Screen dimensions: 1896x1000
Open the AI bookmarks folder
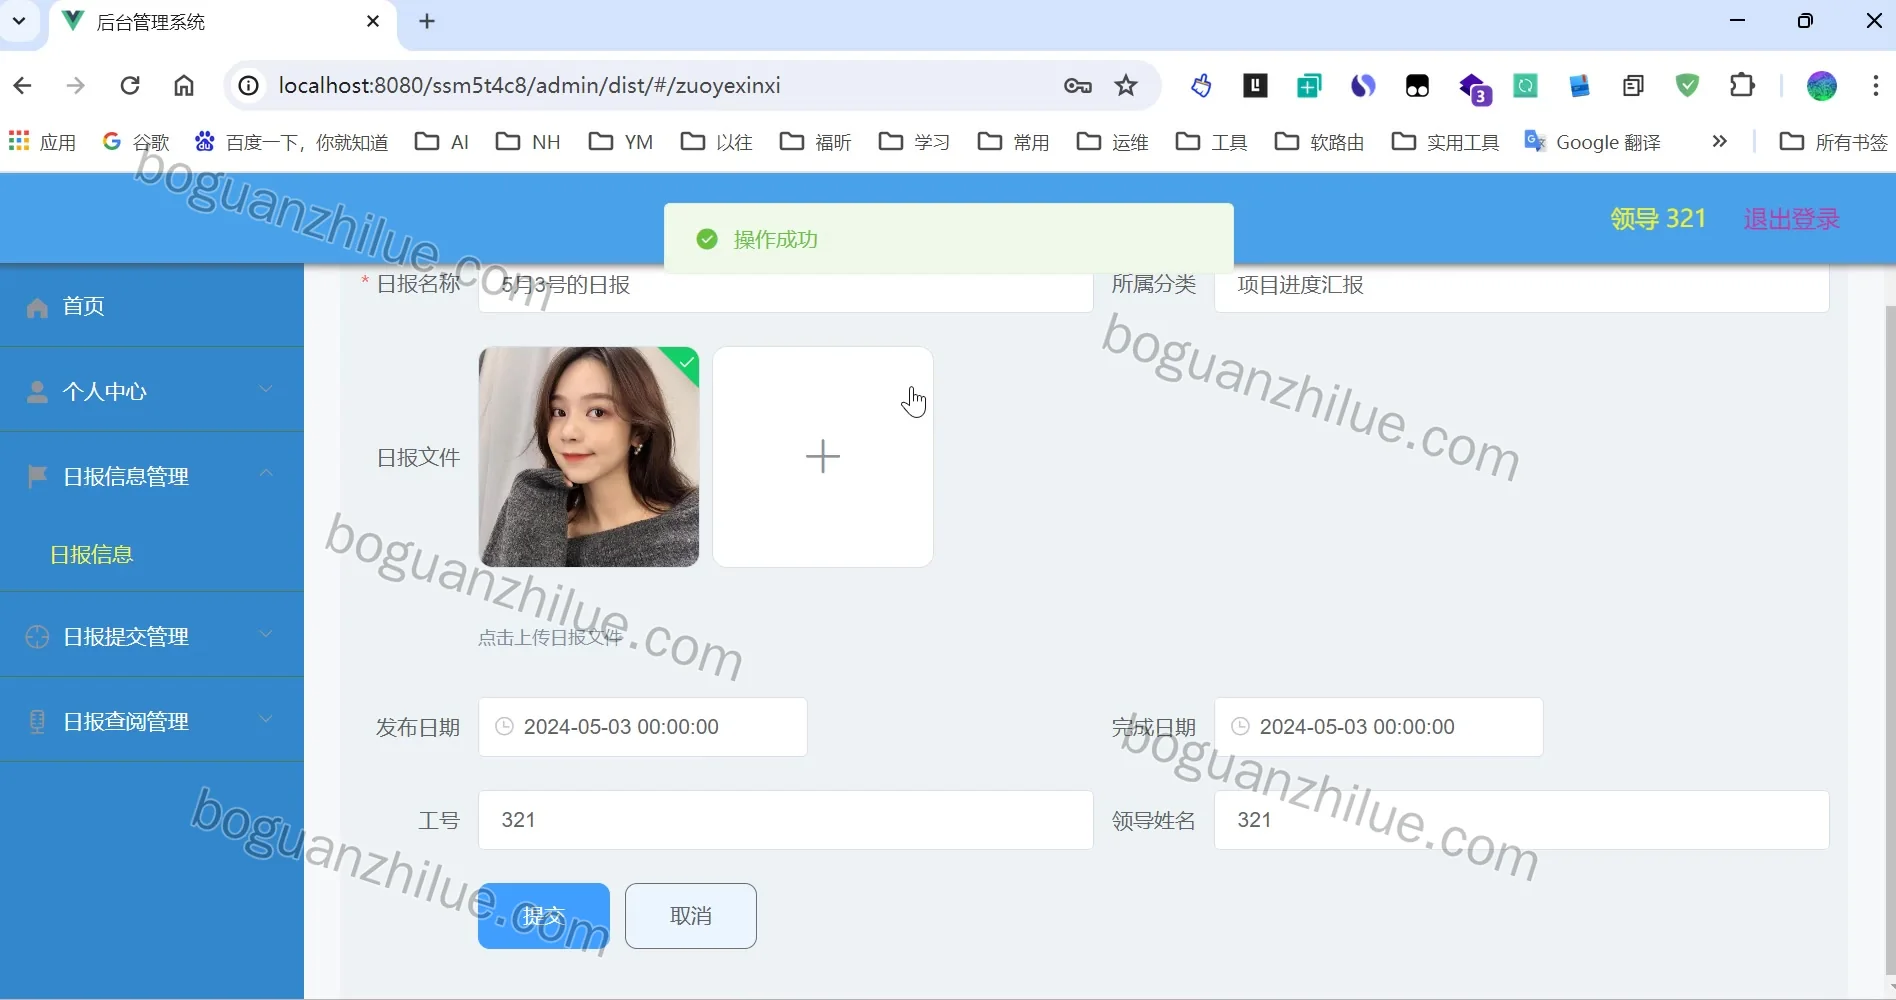click(442, 142)
